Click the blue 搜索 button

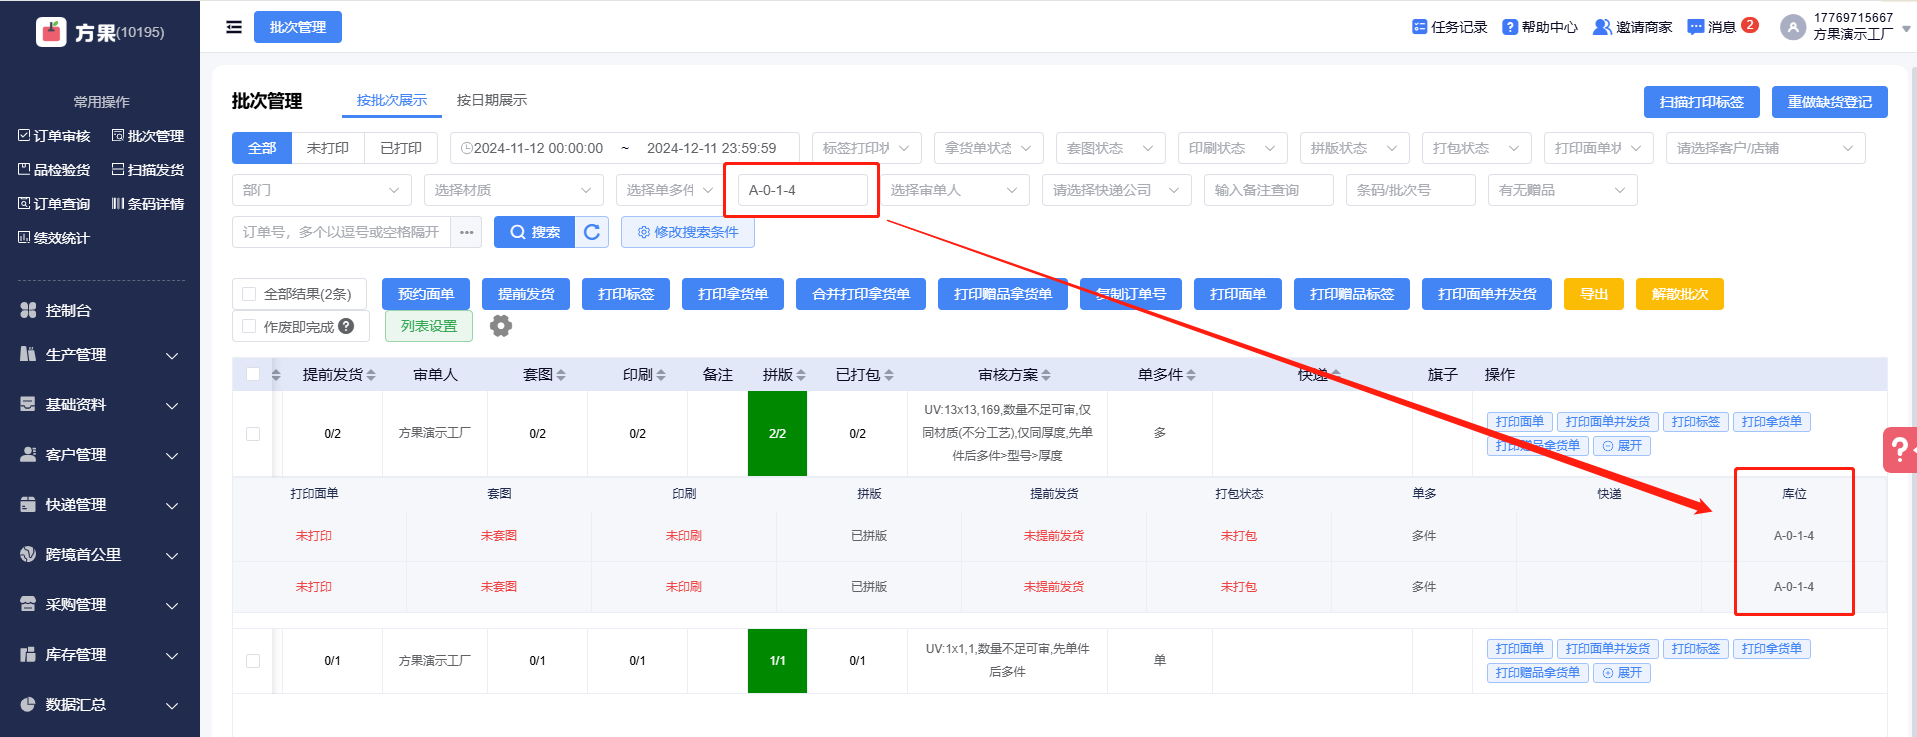[535, 232]
